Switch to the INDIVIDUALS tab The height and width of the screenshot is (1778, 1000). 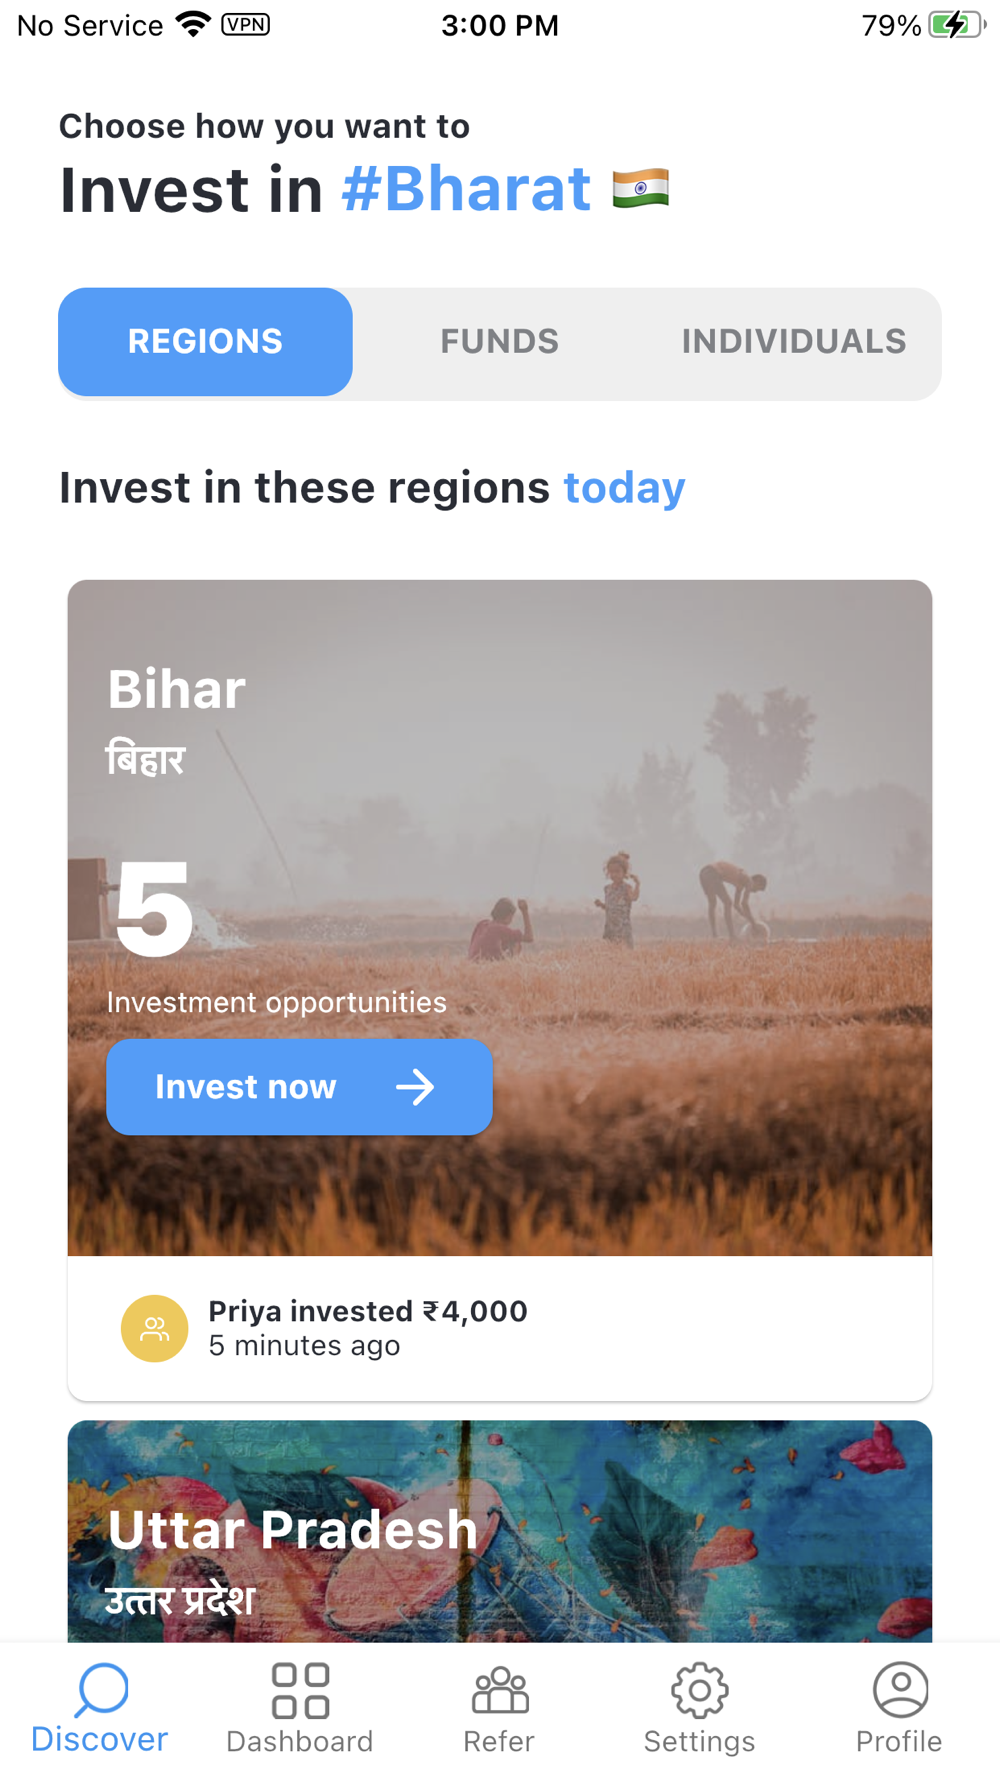793,342
